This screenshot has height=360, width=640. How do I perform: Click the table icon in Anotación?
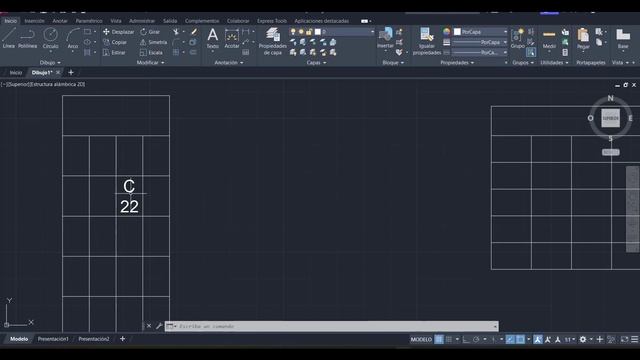pos(246,53)
